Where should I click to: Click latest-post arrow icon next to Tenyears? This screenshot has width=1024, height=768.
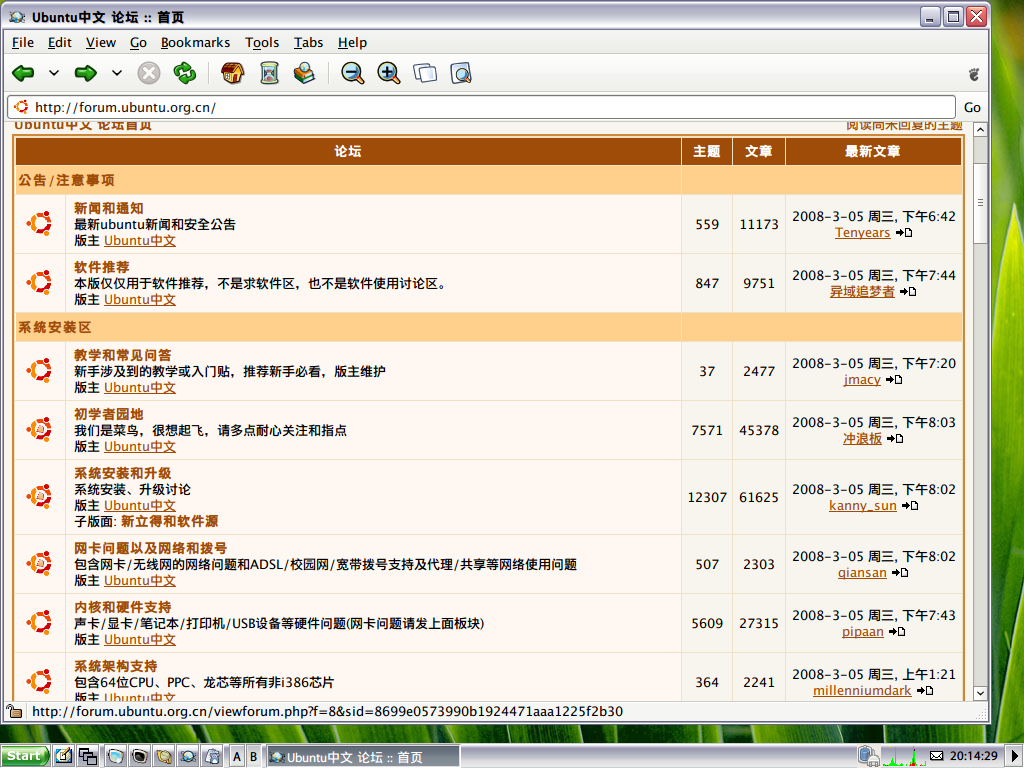(x=904, y=232)
